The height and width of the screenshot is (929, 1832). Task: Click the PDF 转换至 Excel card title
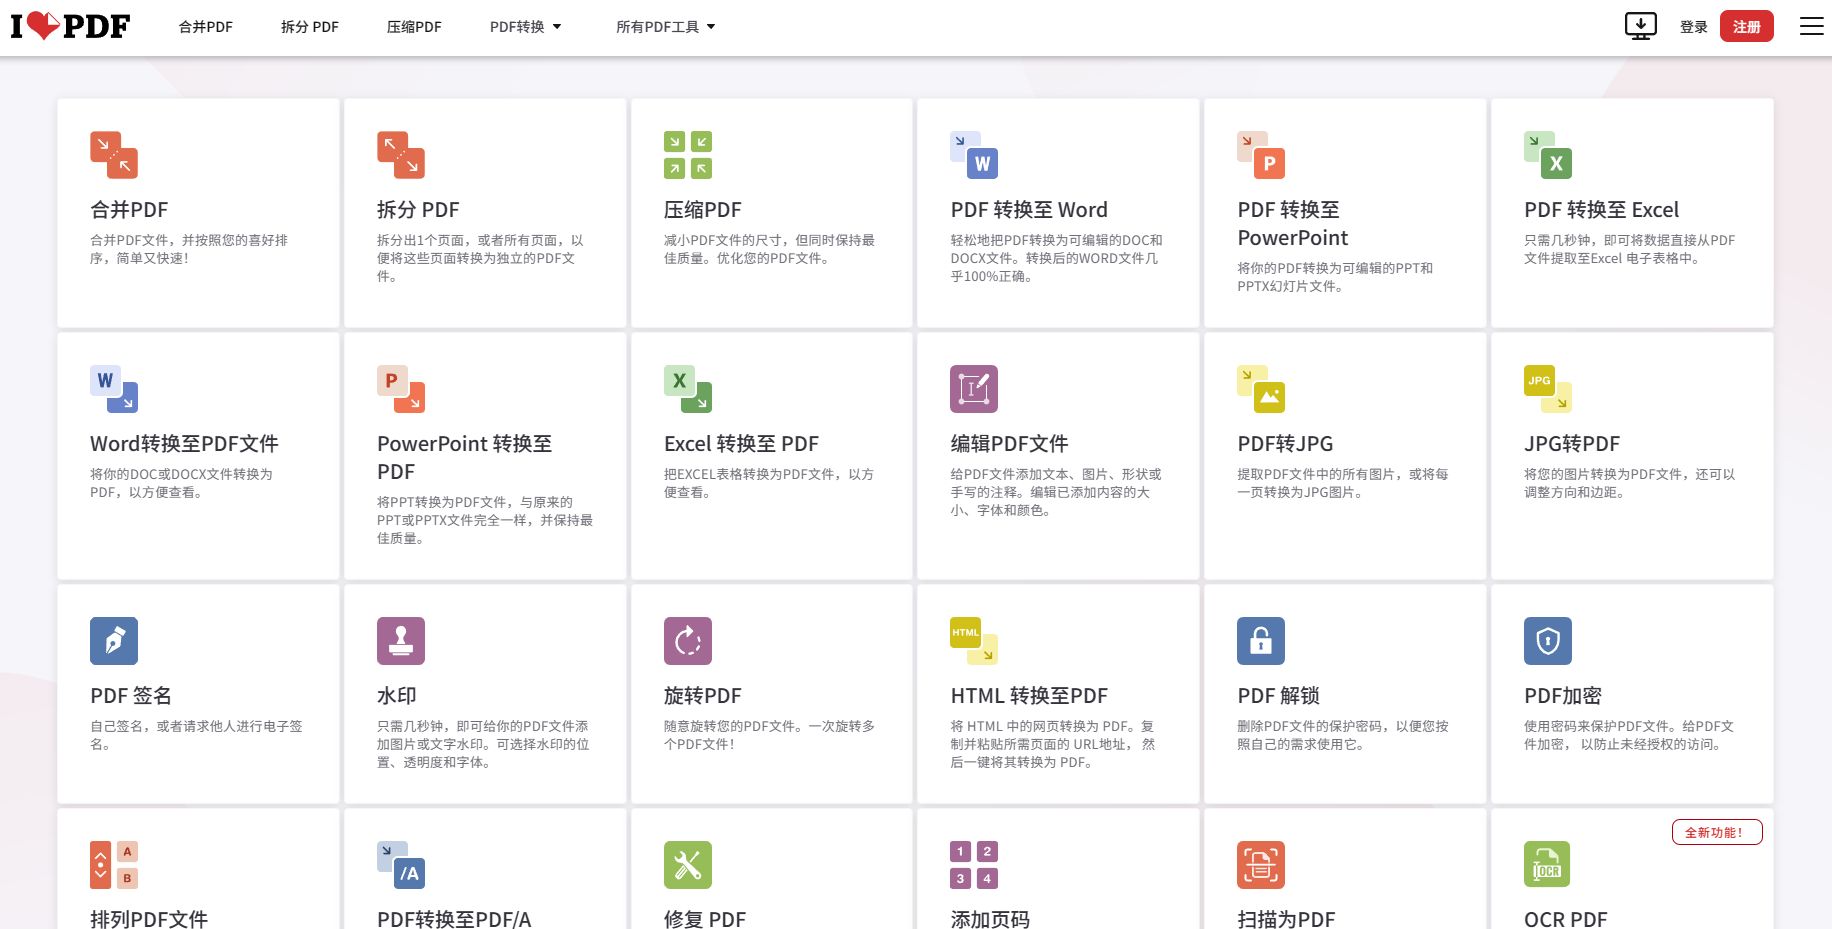tap(1602, 210)
